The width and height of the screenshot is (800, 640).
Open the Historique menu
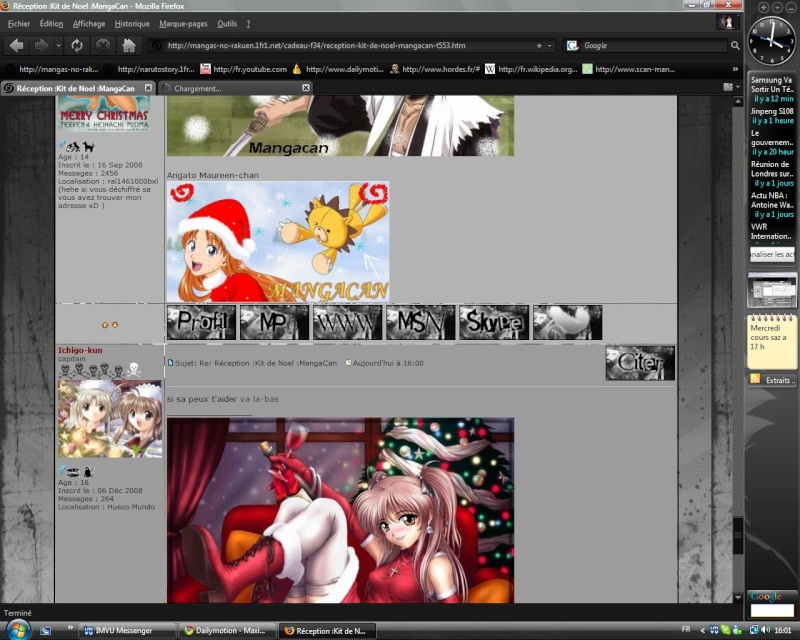(x=132, y=23)
